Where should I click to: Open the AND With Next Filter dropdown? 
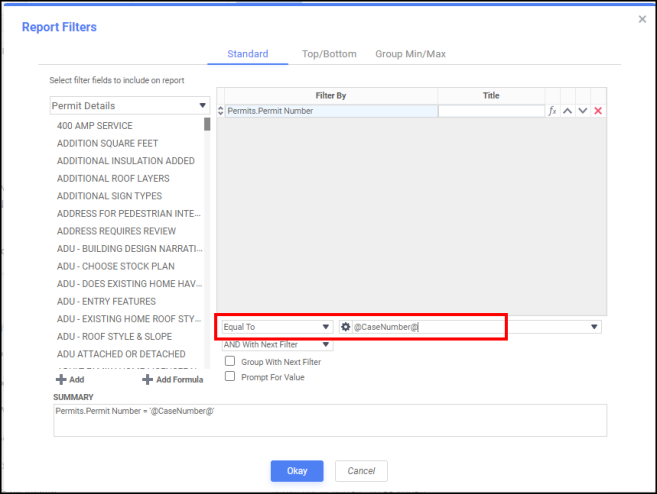coord(277,344)
